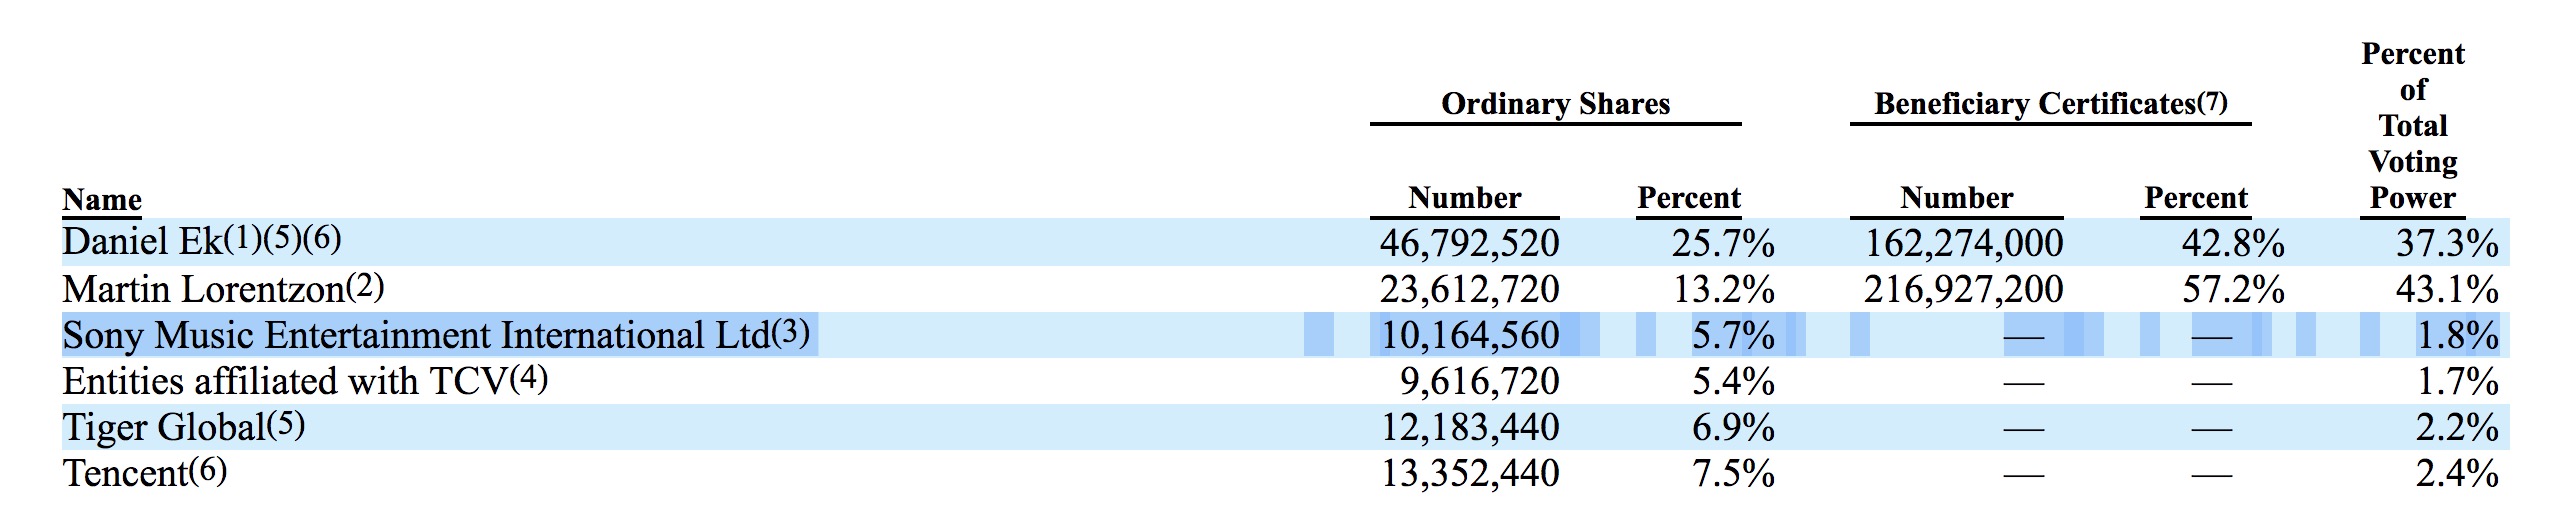Click the 5.7% ordinary shares percent

(1733, 334)
